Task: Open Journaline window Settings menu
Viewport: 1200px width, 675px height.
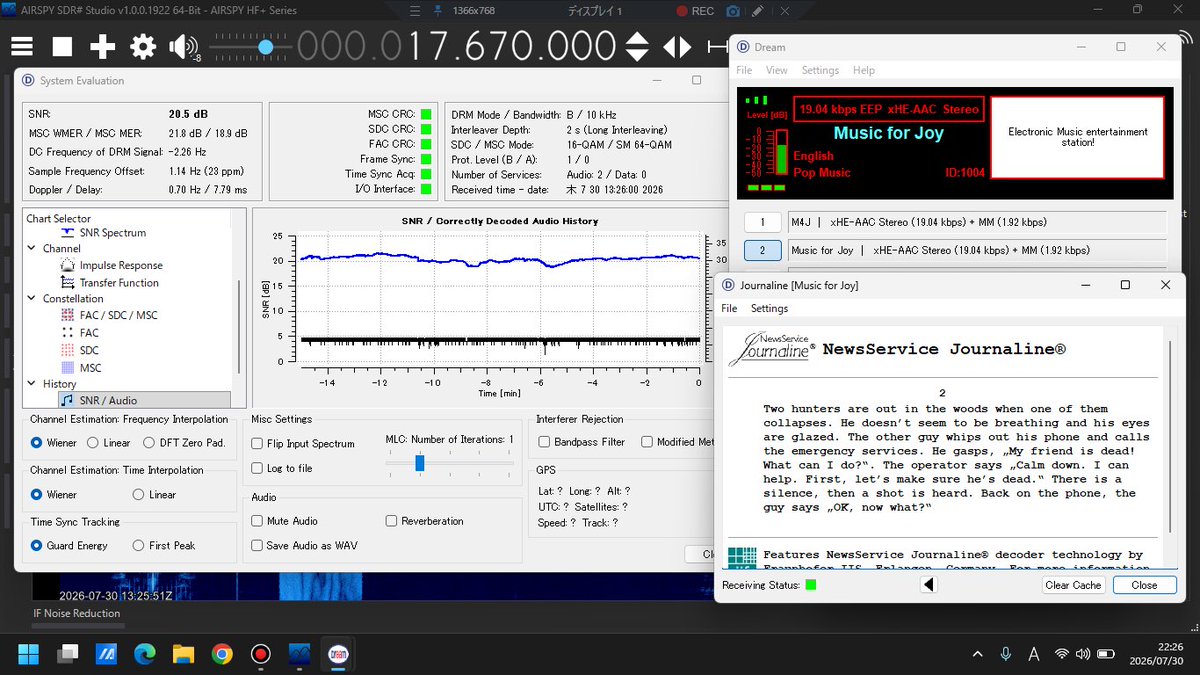Action: 770,309
